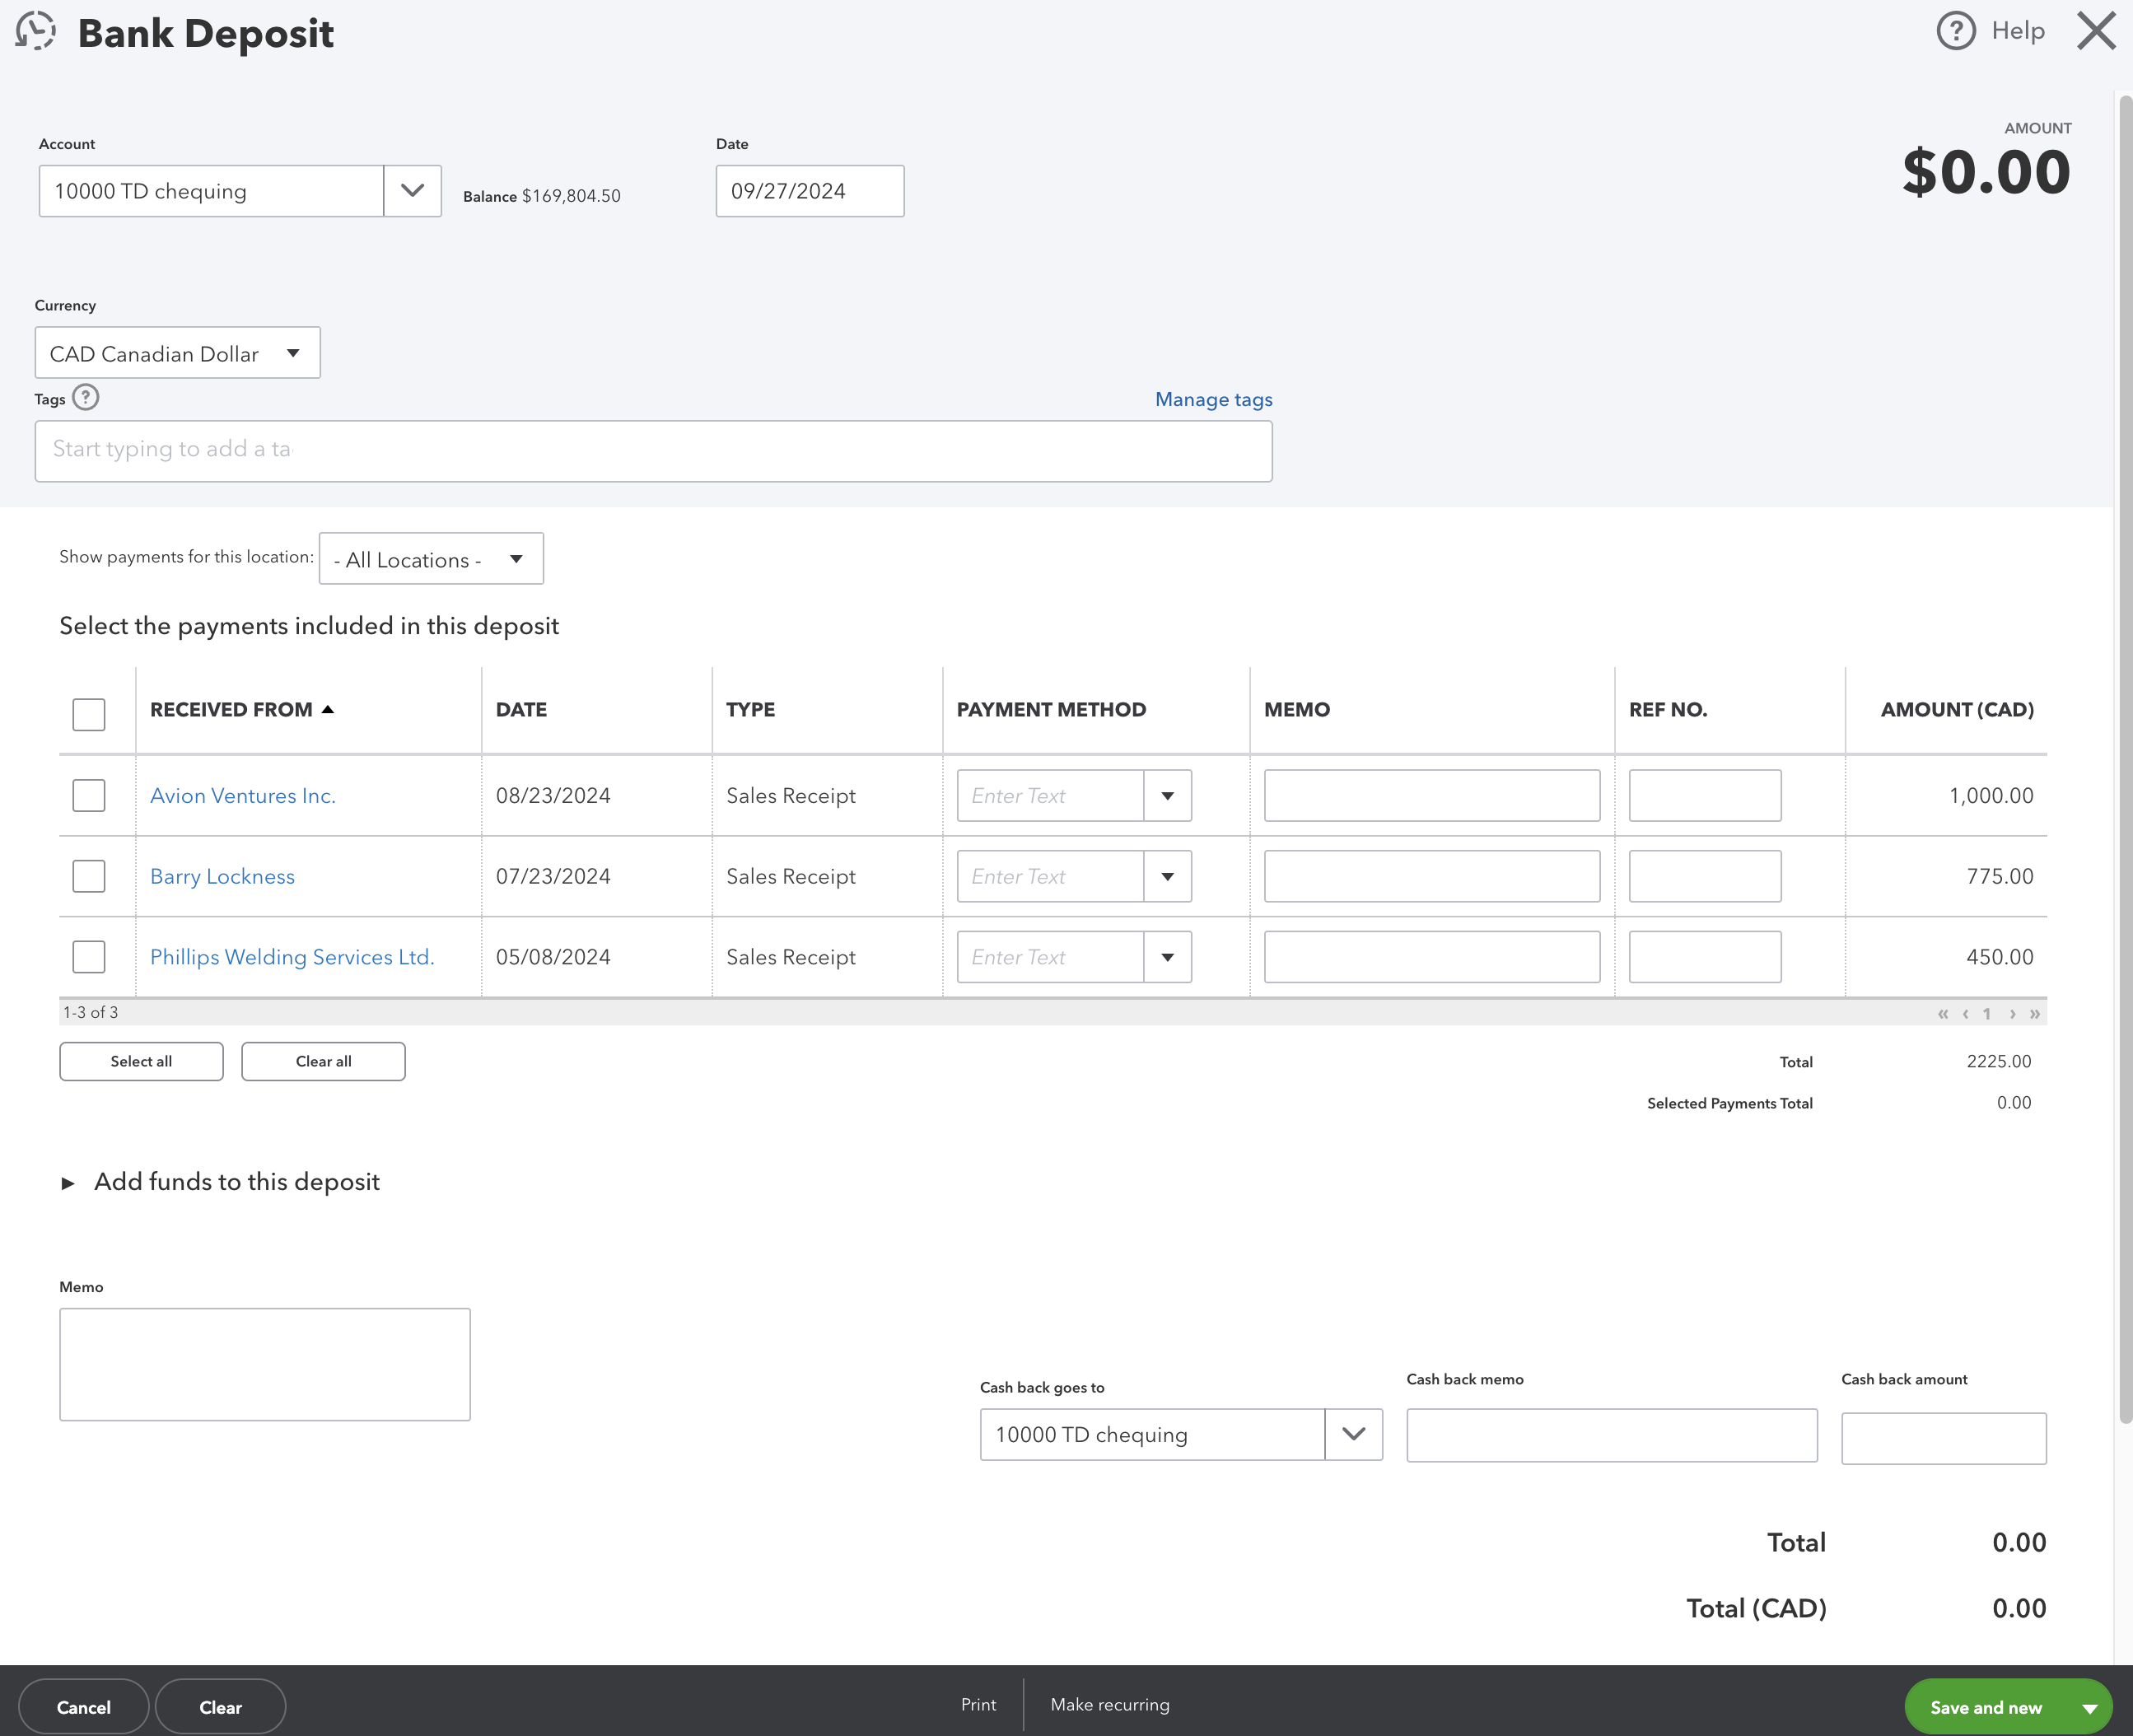Click the Avion Ventures payment method dropdown
Viewport: 2133px width, 1736px height.
pyautogui.click(x=1168, y=794)
